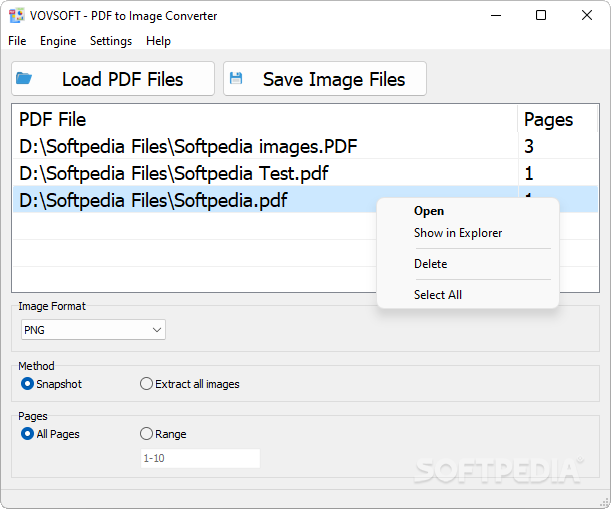
Task: Open the File menu
Action: [x=17, y=41]
